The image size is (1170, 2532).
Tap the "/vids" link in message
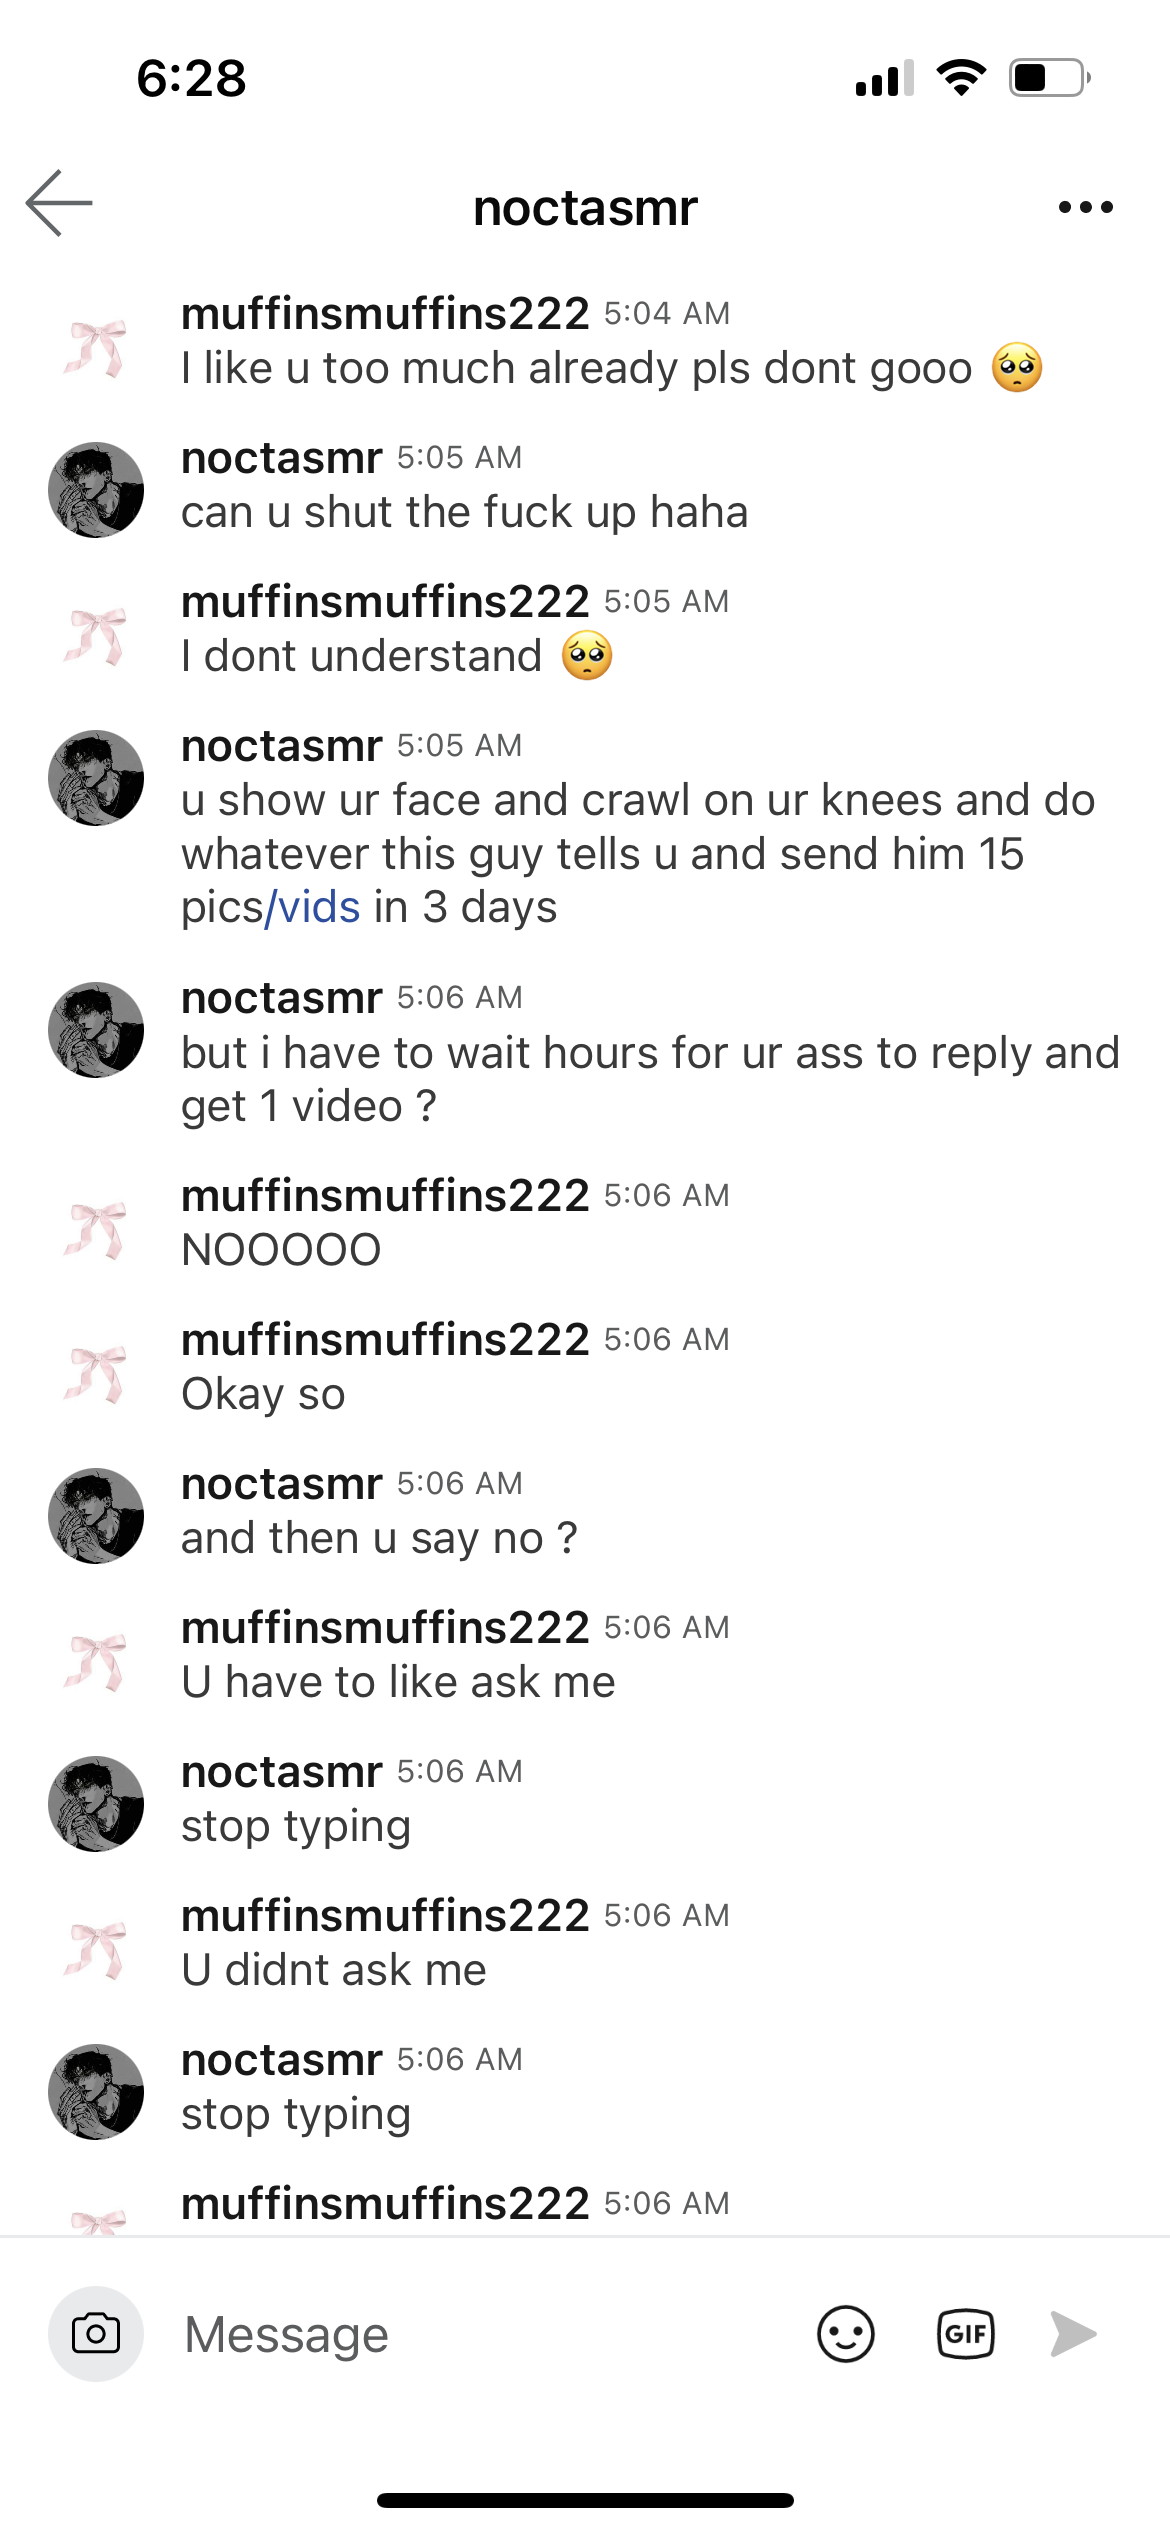click(x=313, y=907)
